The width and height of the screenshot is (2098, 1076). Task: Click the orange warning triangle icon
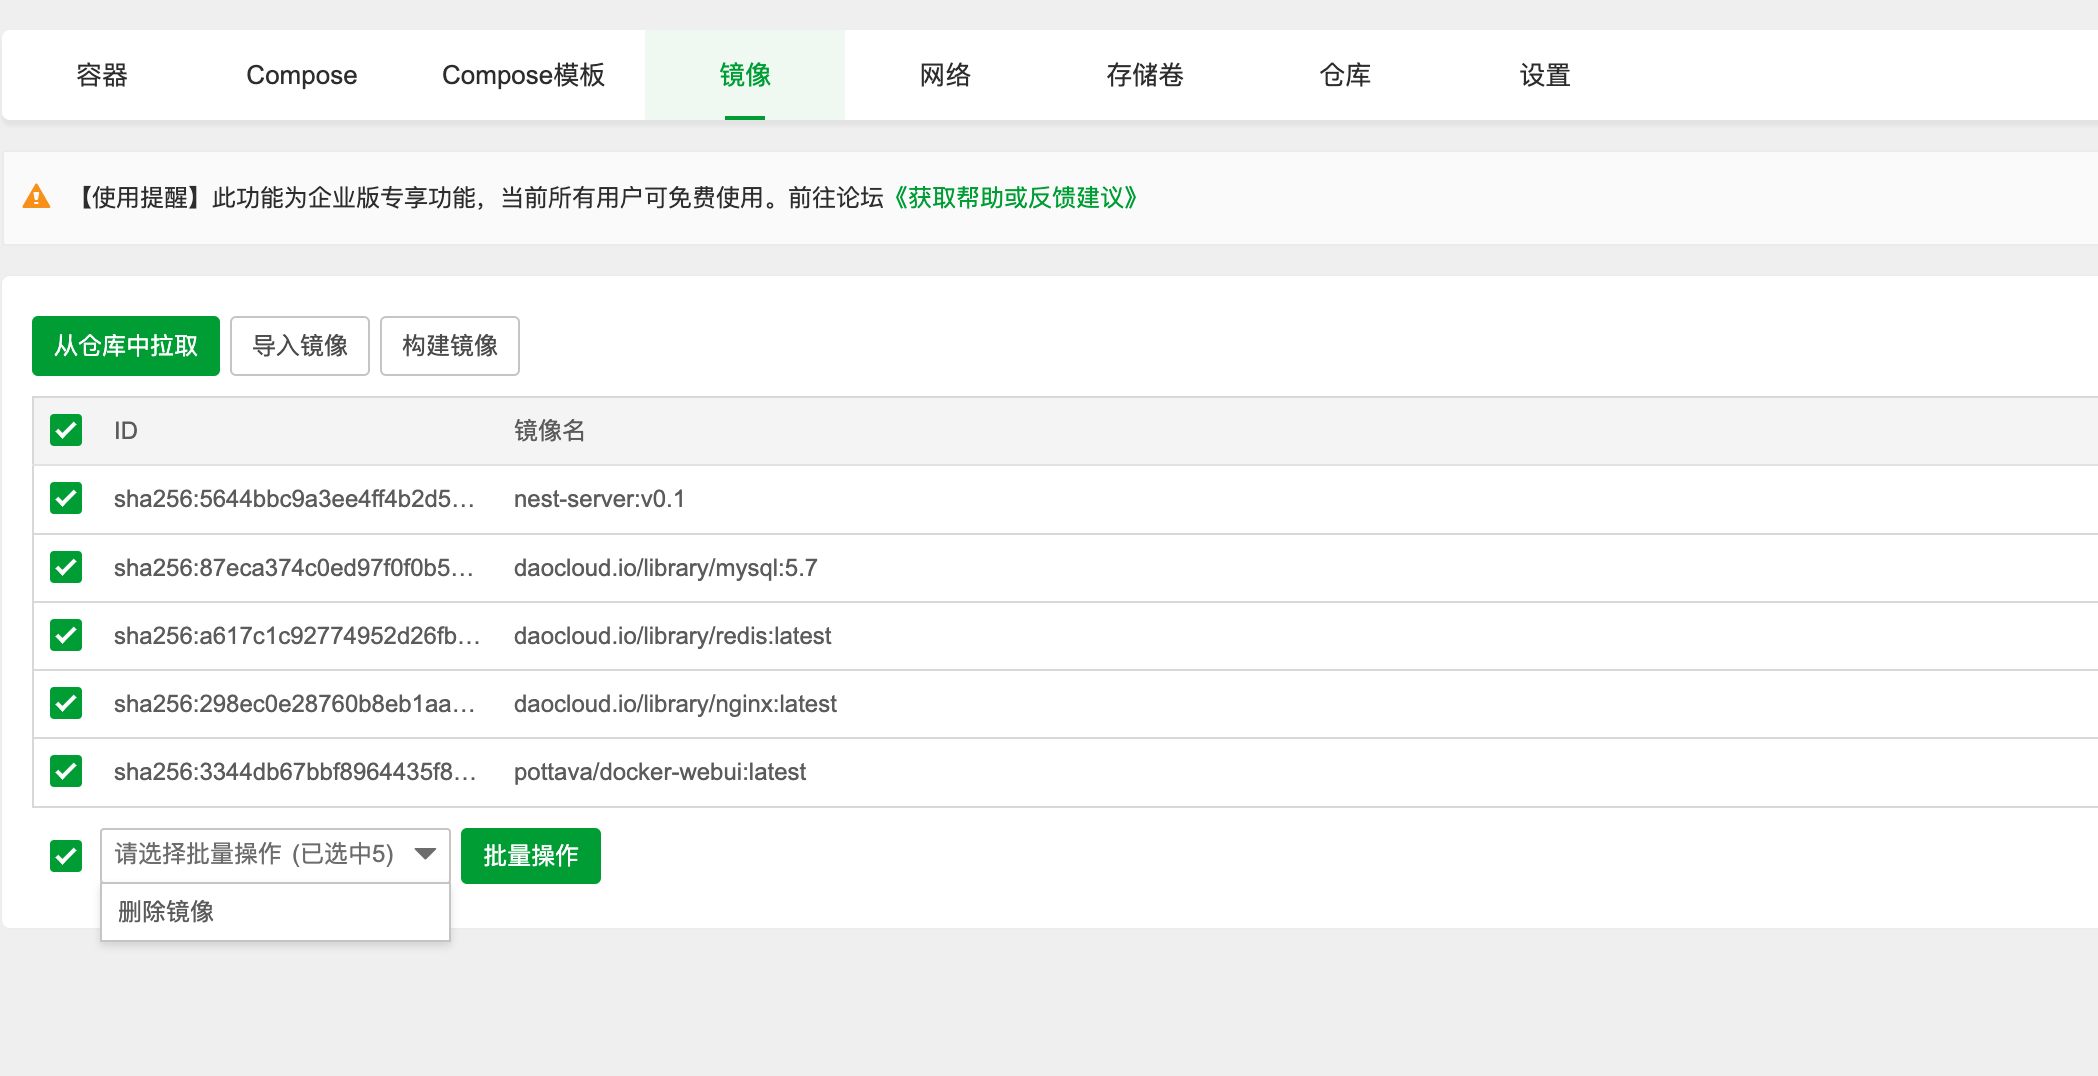click(x=37, y=197)
